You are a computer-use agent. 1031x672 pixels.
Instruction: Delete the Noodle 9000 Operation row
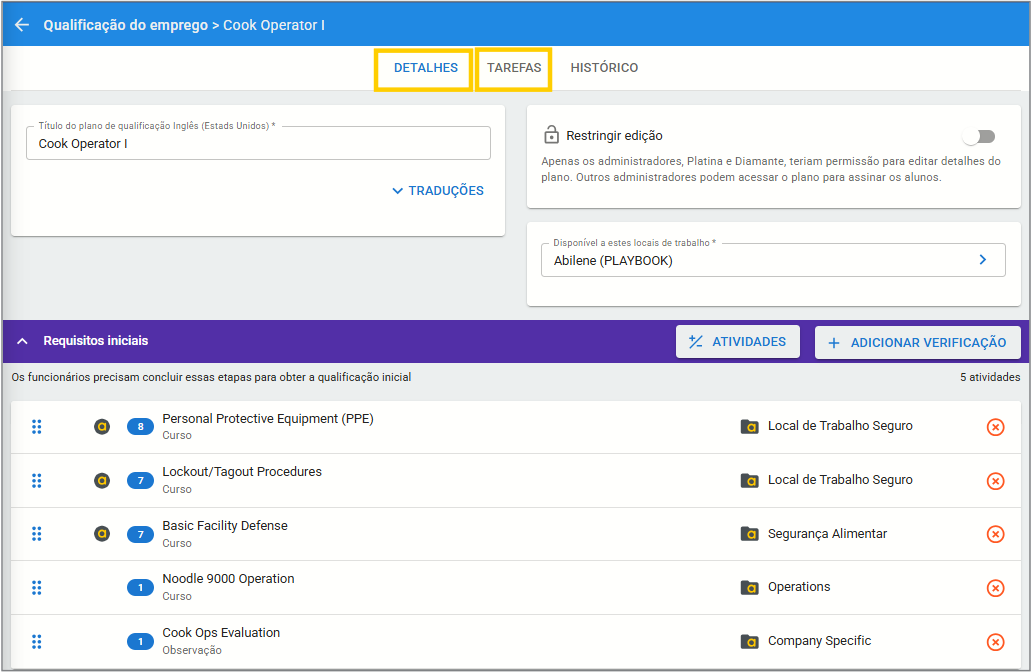[995, 588]
